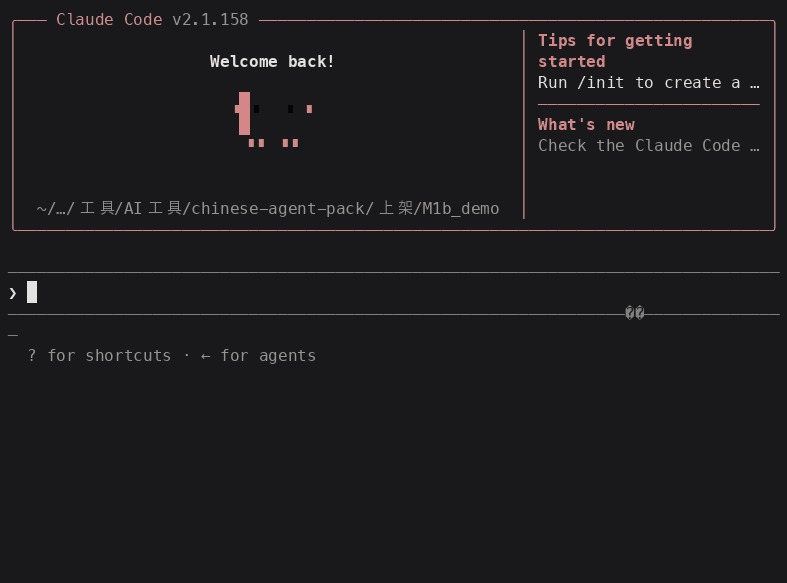Click 'Run /init to create a …' tip

(648, 82)
